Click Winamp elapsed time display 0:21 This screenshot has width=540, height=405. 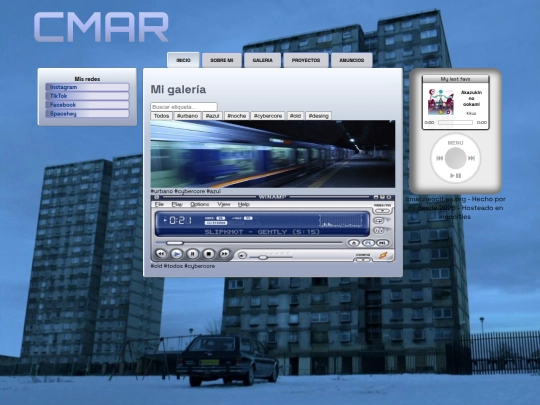[180, 220]
